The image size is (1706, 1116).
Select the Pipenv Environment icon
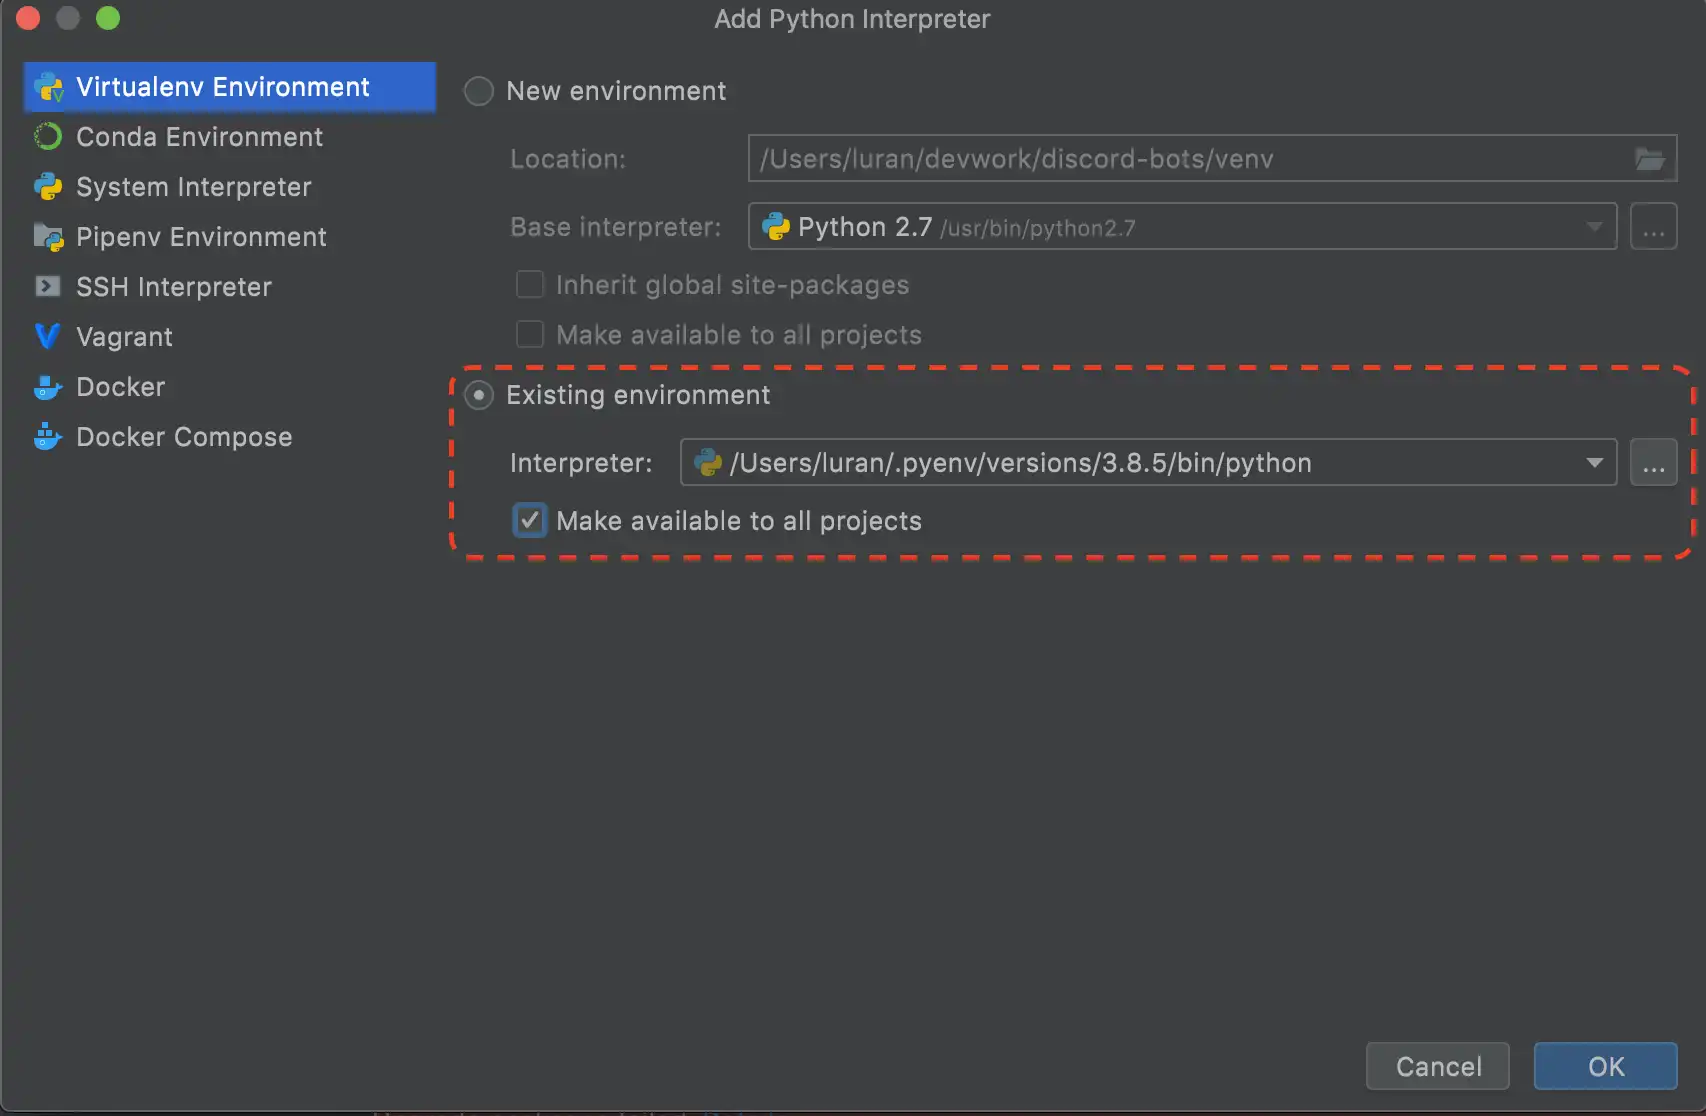[x=47, y=237]
